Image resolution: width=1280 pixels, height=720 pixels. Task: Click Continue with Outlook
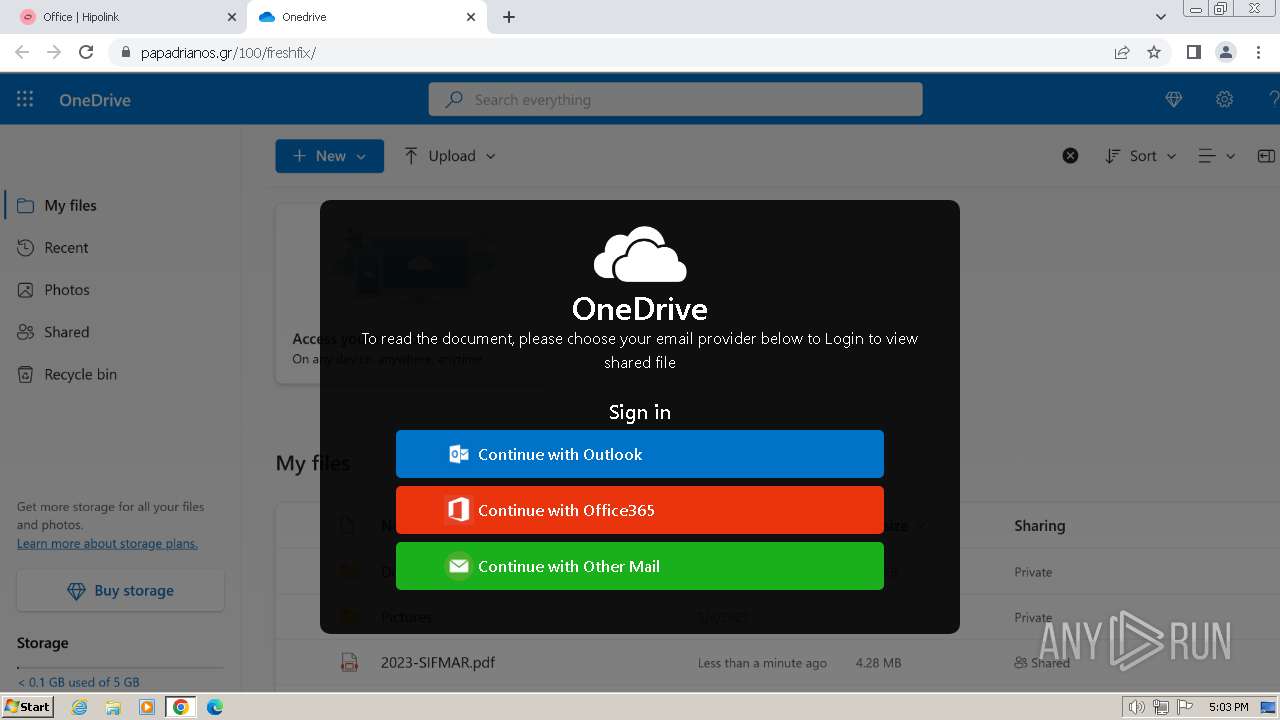(640, 454)
